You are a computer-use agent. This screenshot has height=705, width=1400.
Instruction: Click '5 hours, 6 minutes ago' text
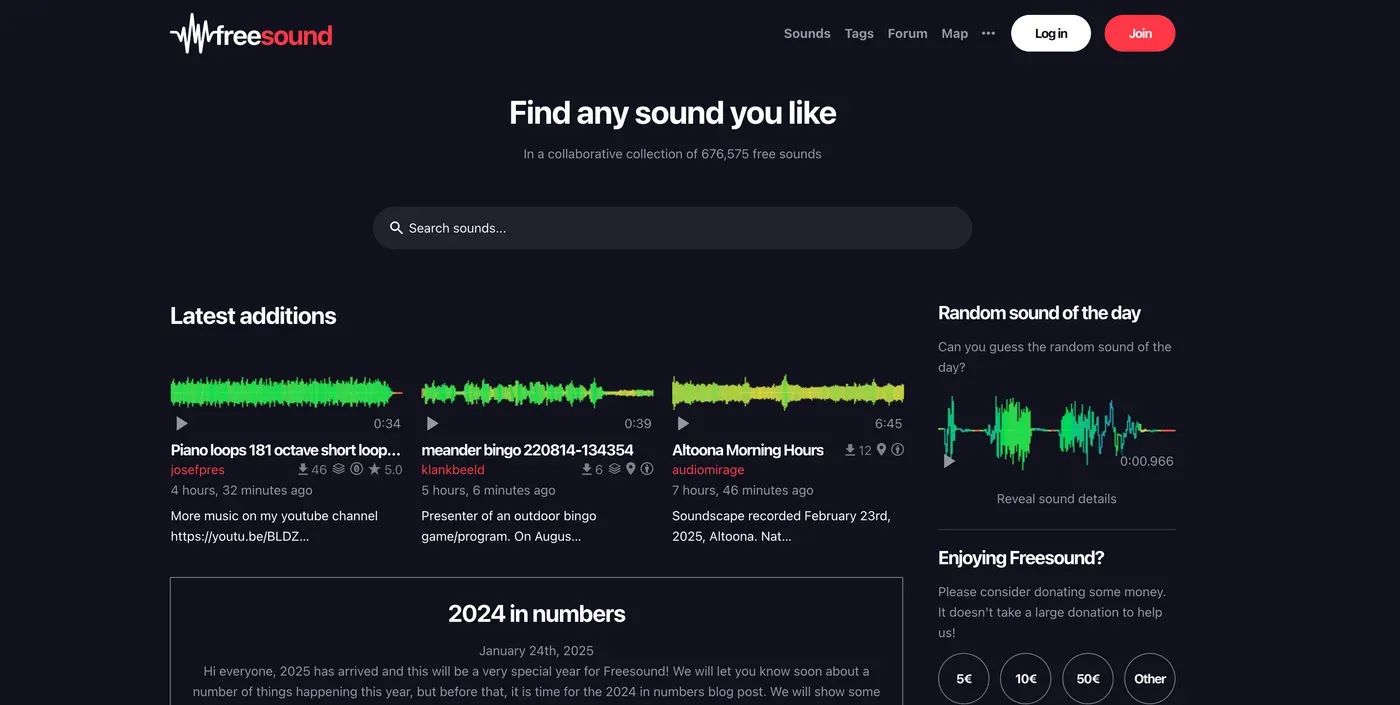click(x=489, y=490)
